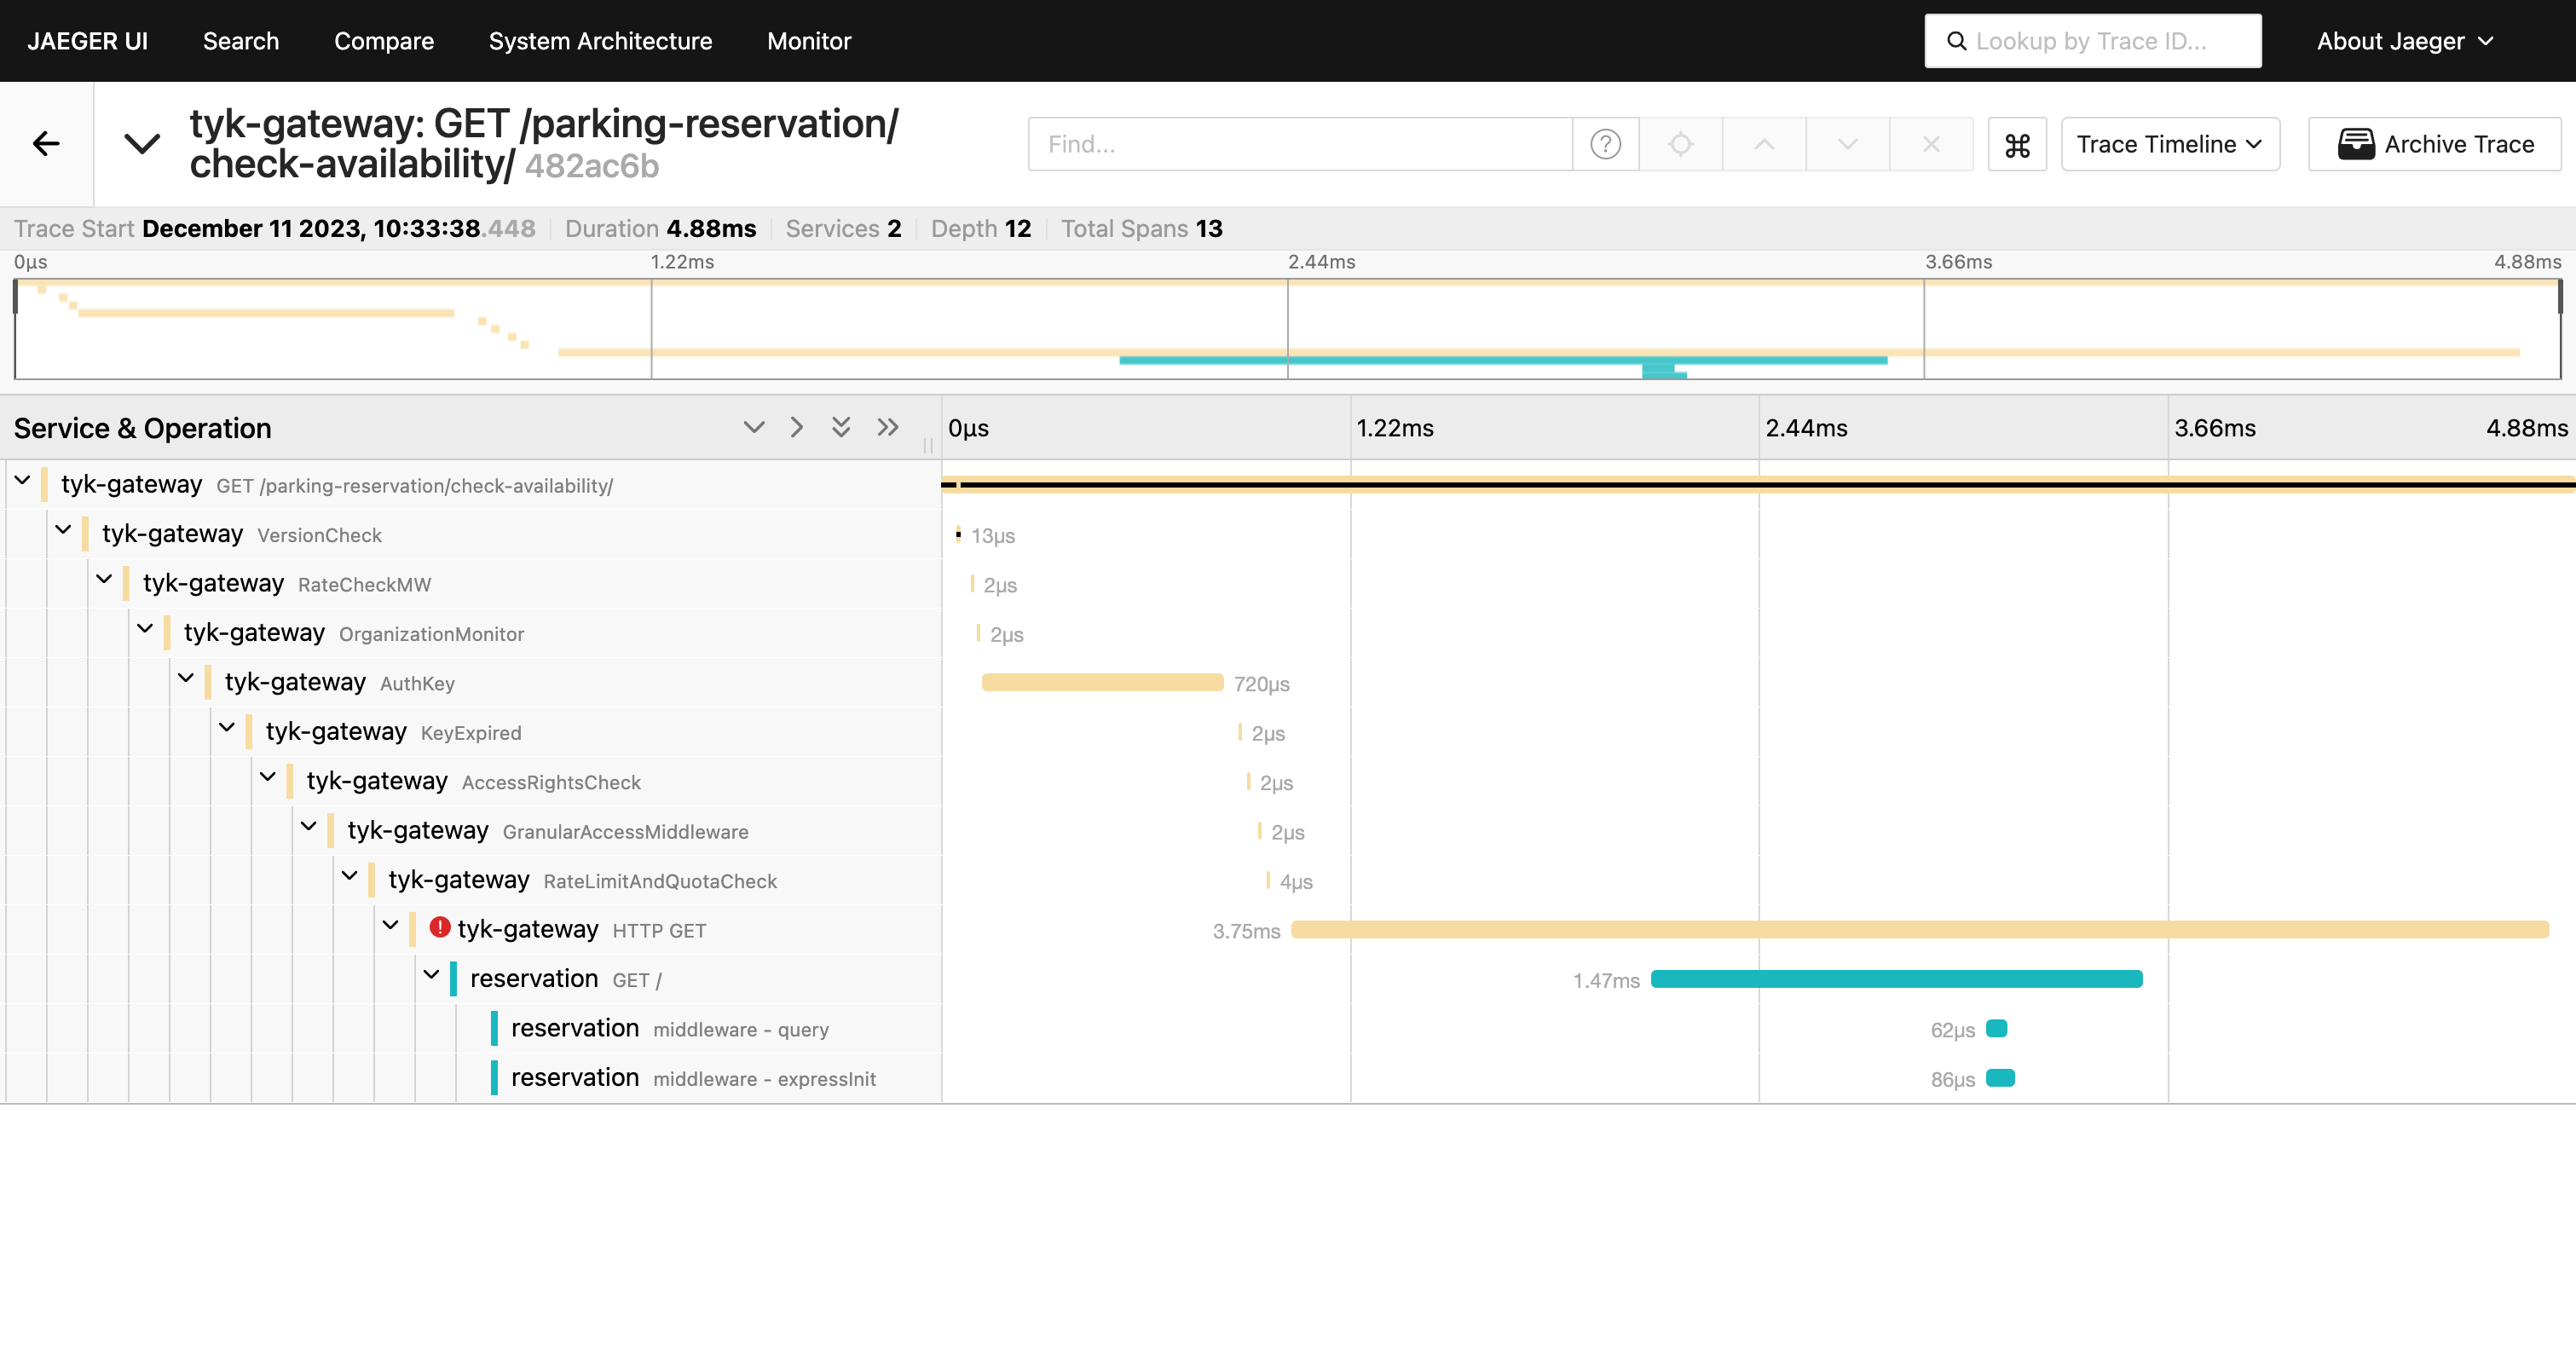Open the Trace Timeline view dropdown

(2169, 145)
